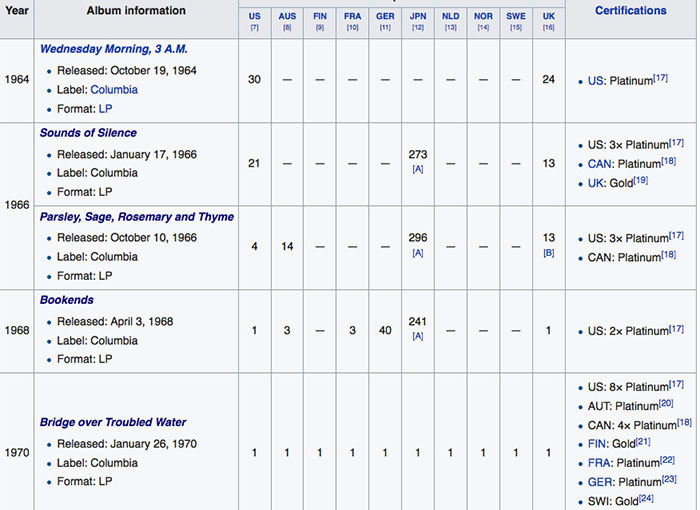Click FRA link in Bridge over Troubled Water certifications

598,463
